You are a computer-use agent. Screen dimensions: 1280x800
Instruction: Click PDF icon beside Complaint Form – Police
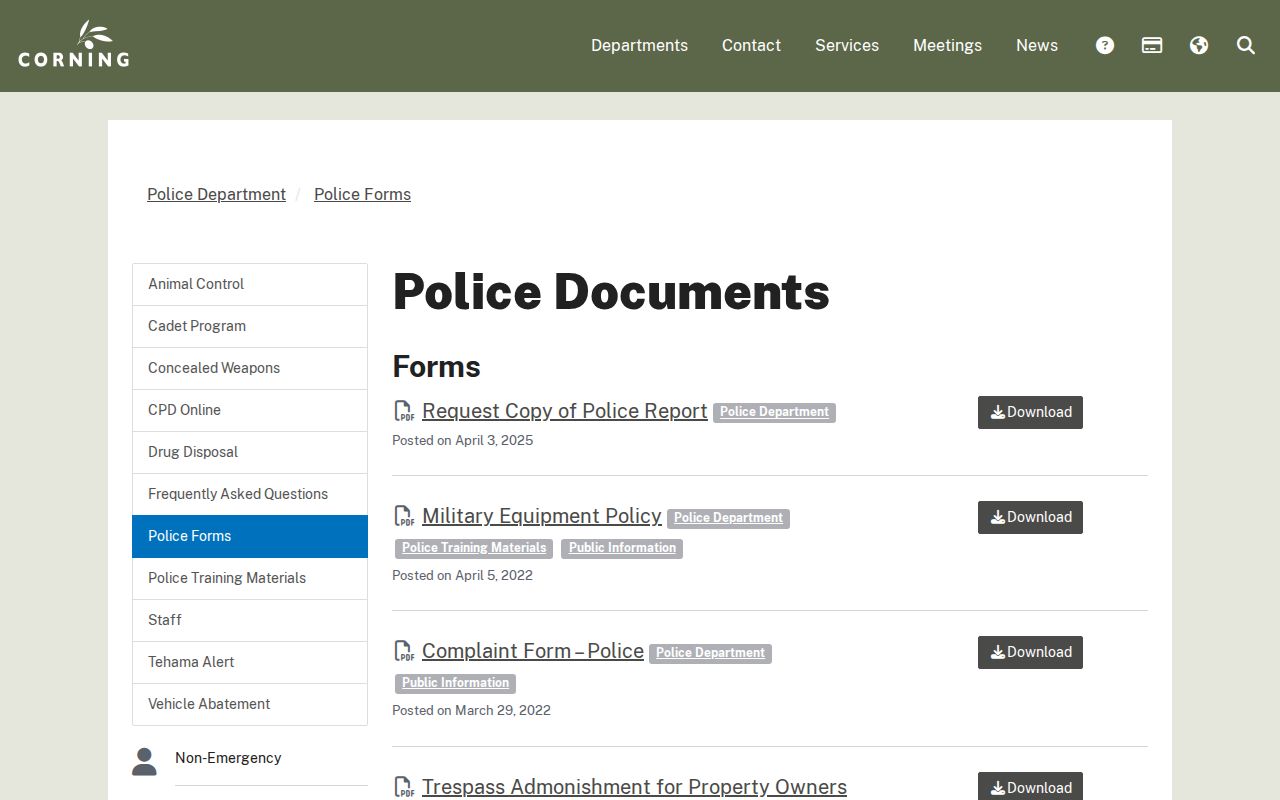coord(404,651)
